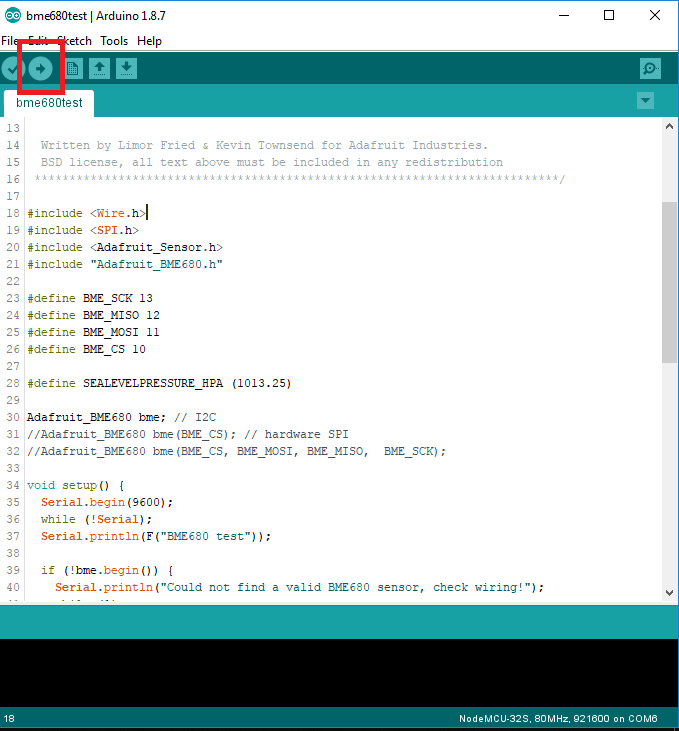Click the BSD license comment line
This screenshot has width=679, height=731.
pyautogui.click(x=271, y=162)
